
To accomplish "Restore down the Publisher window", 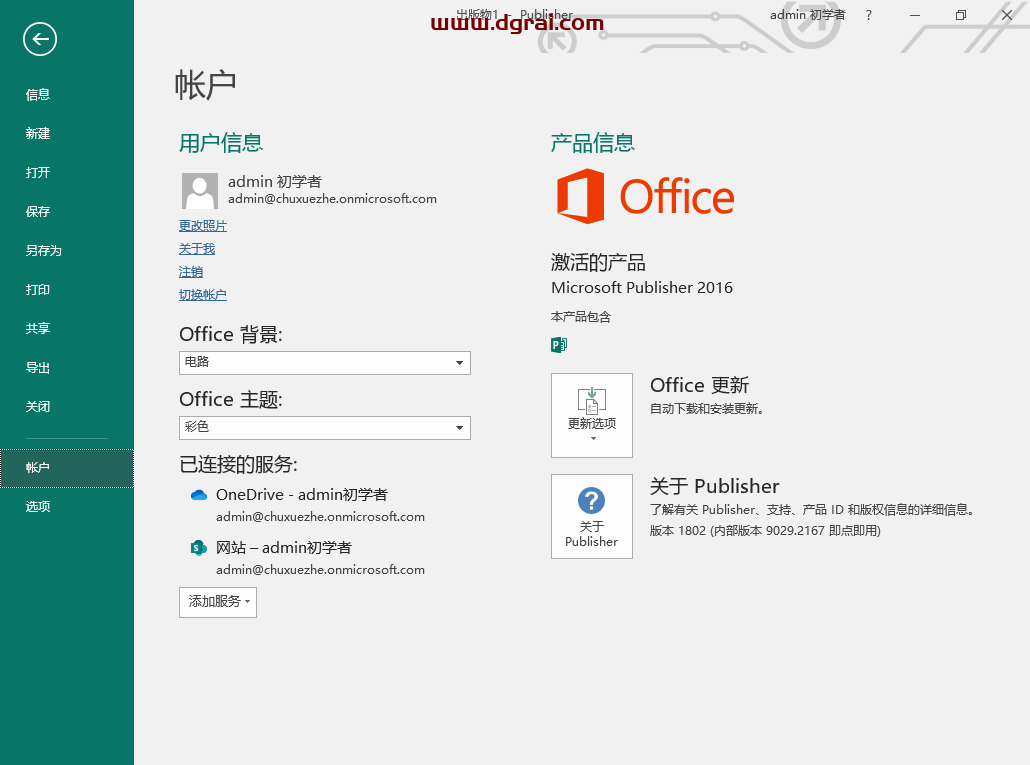I will tap(960, 15).
